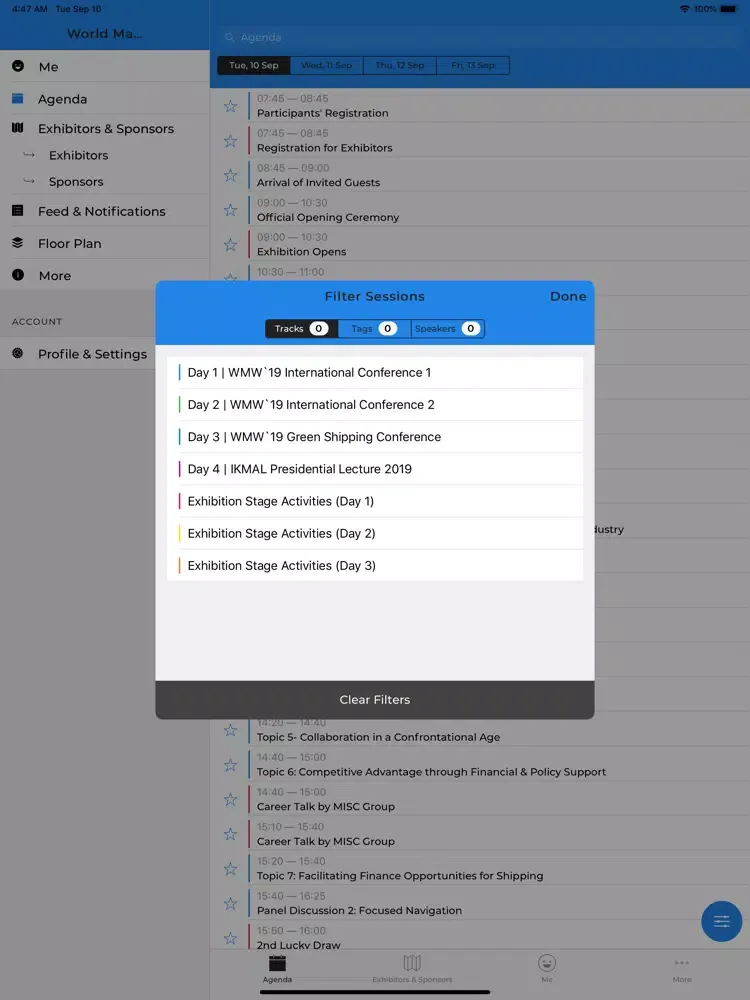Select Day 1 WMW'19 International Conference 1 track

tap(375, 372)
